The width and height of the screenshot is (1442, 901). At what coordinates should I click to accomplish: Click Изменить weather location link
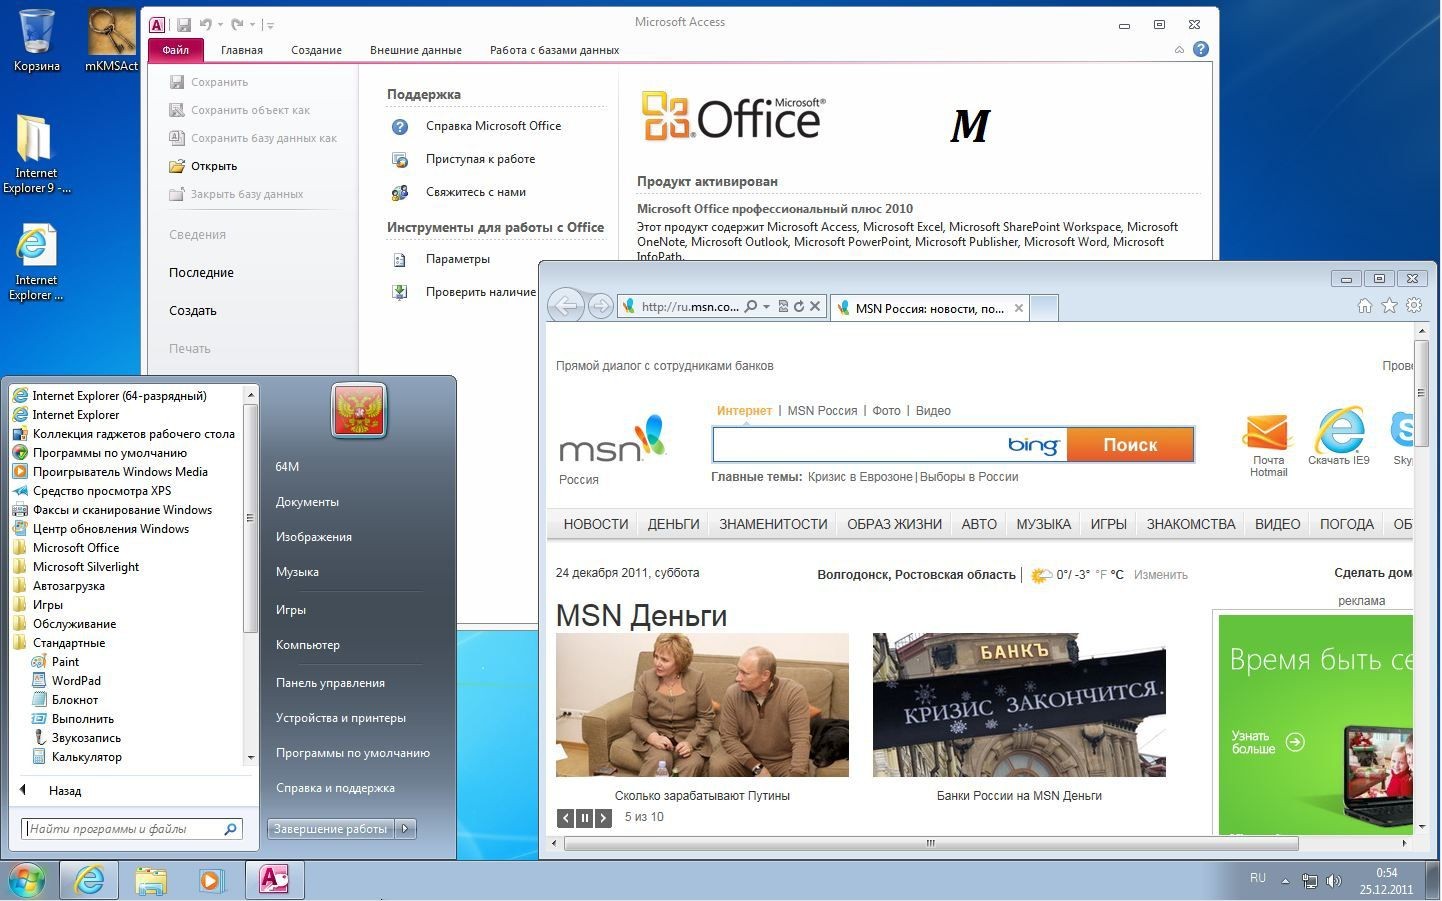[x=1160, y=575]
